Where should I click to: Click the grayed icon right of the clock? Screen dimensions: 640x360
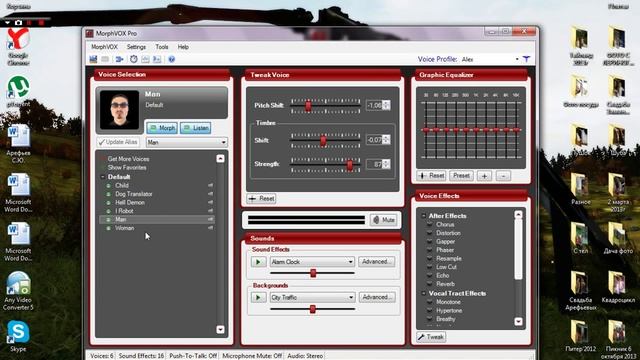[x=145, y=59]
